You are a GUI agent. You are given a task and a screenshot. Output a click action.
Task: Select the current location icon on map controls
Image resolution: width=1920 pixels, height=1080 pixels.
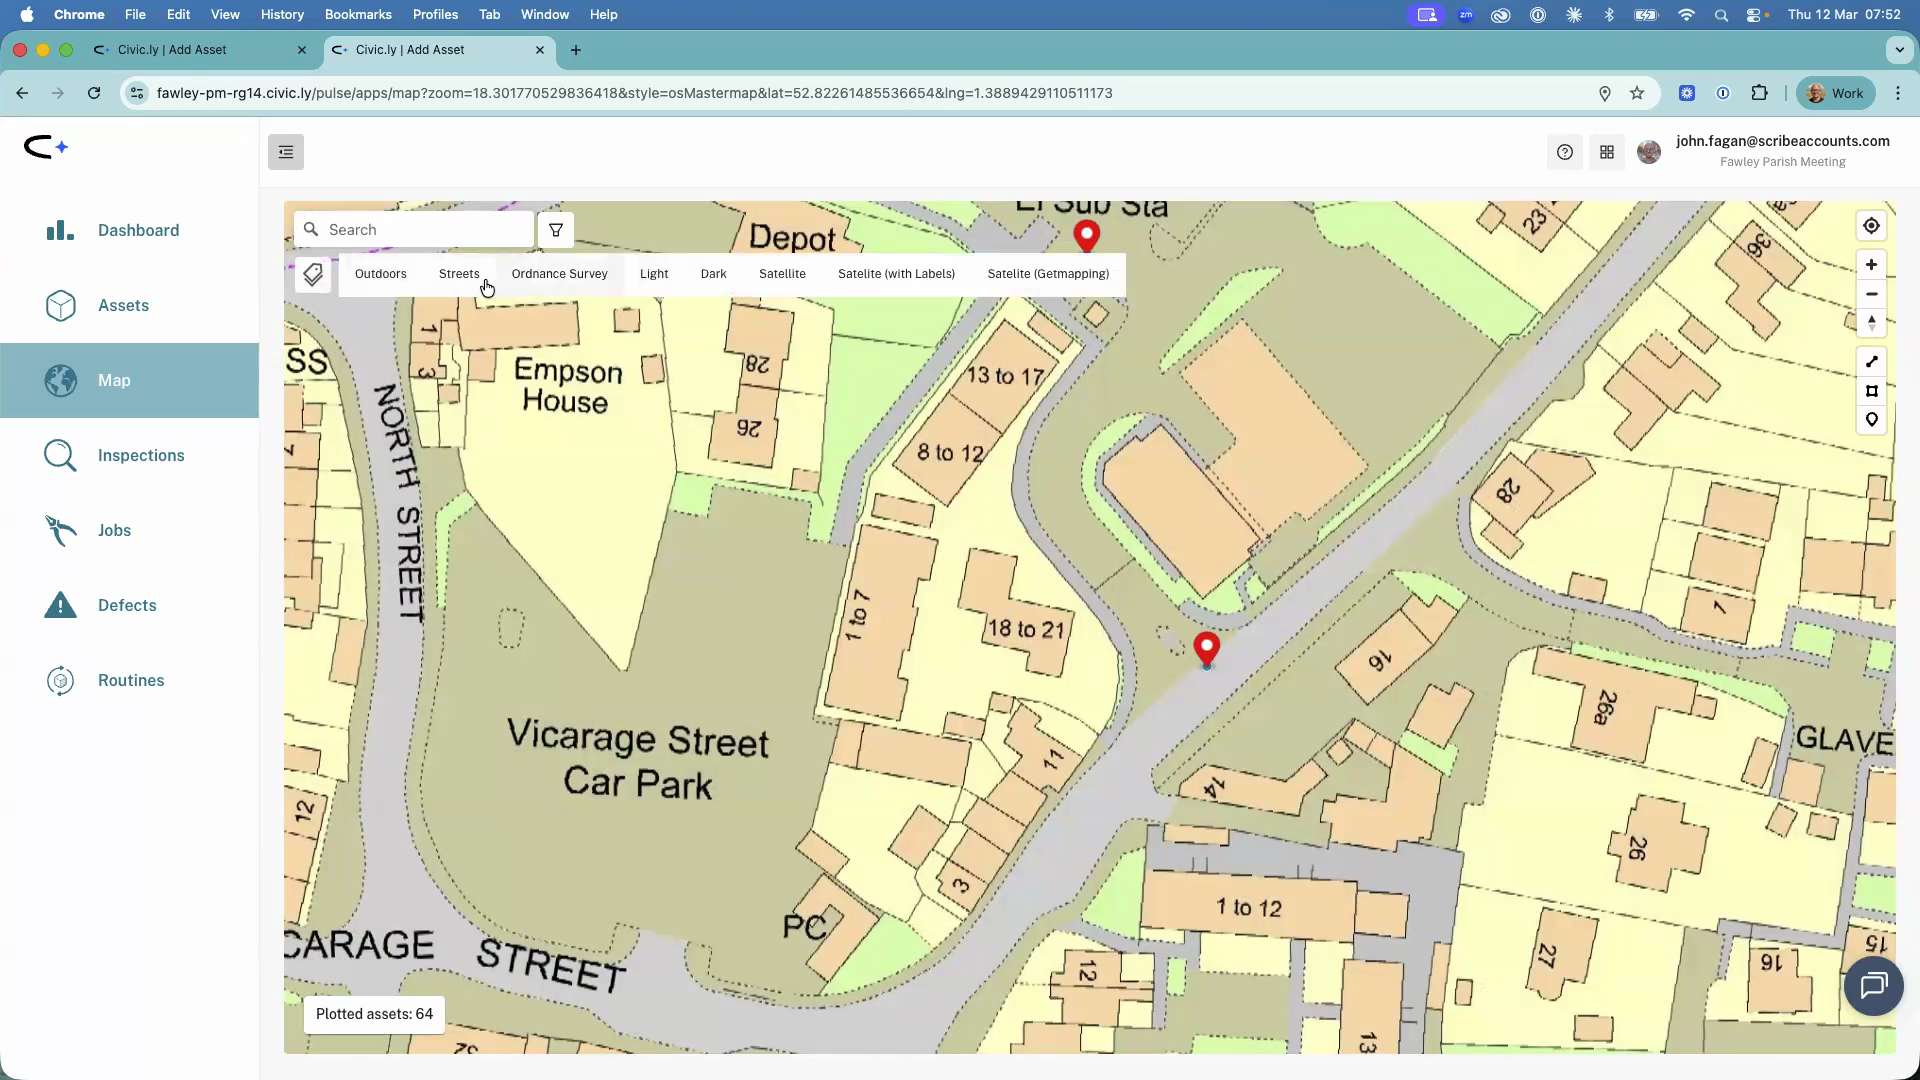point(1871,225)
